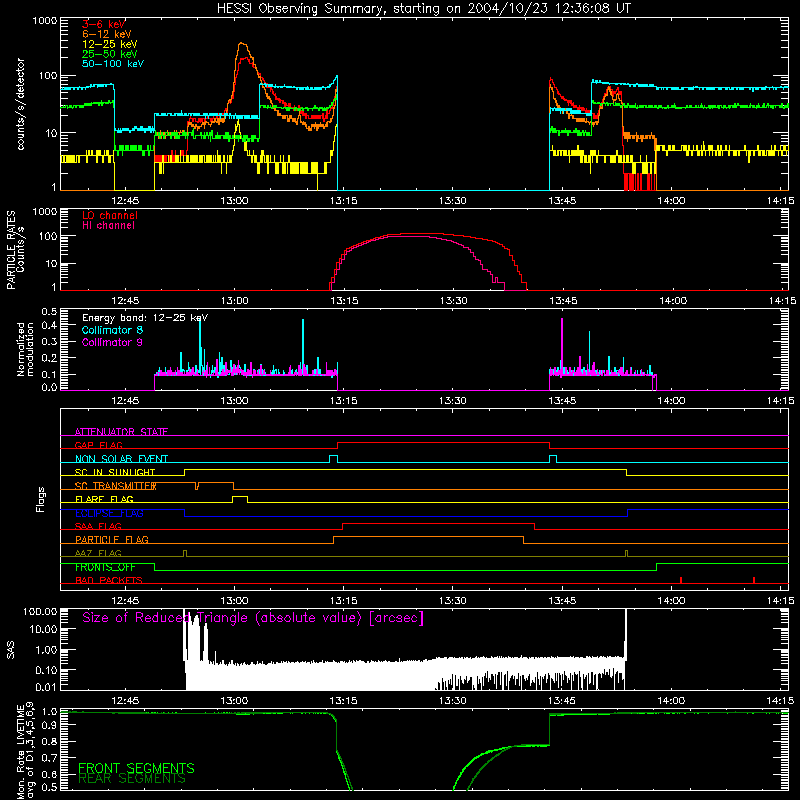The image size is (800, 800).
Task: Click the 'GAP FLAG' label
Action: (x=98, y=445)
